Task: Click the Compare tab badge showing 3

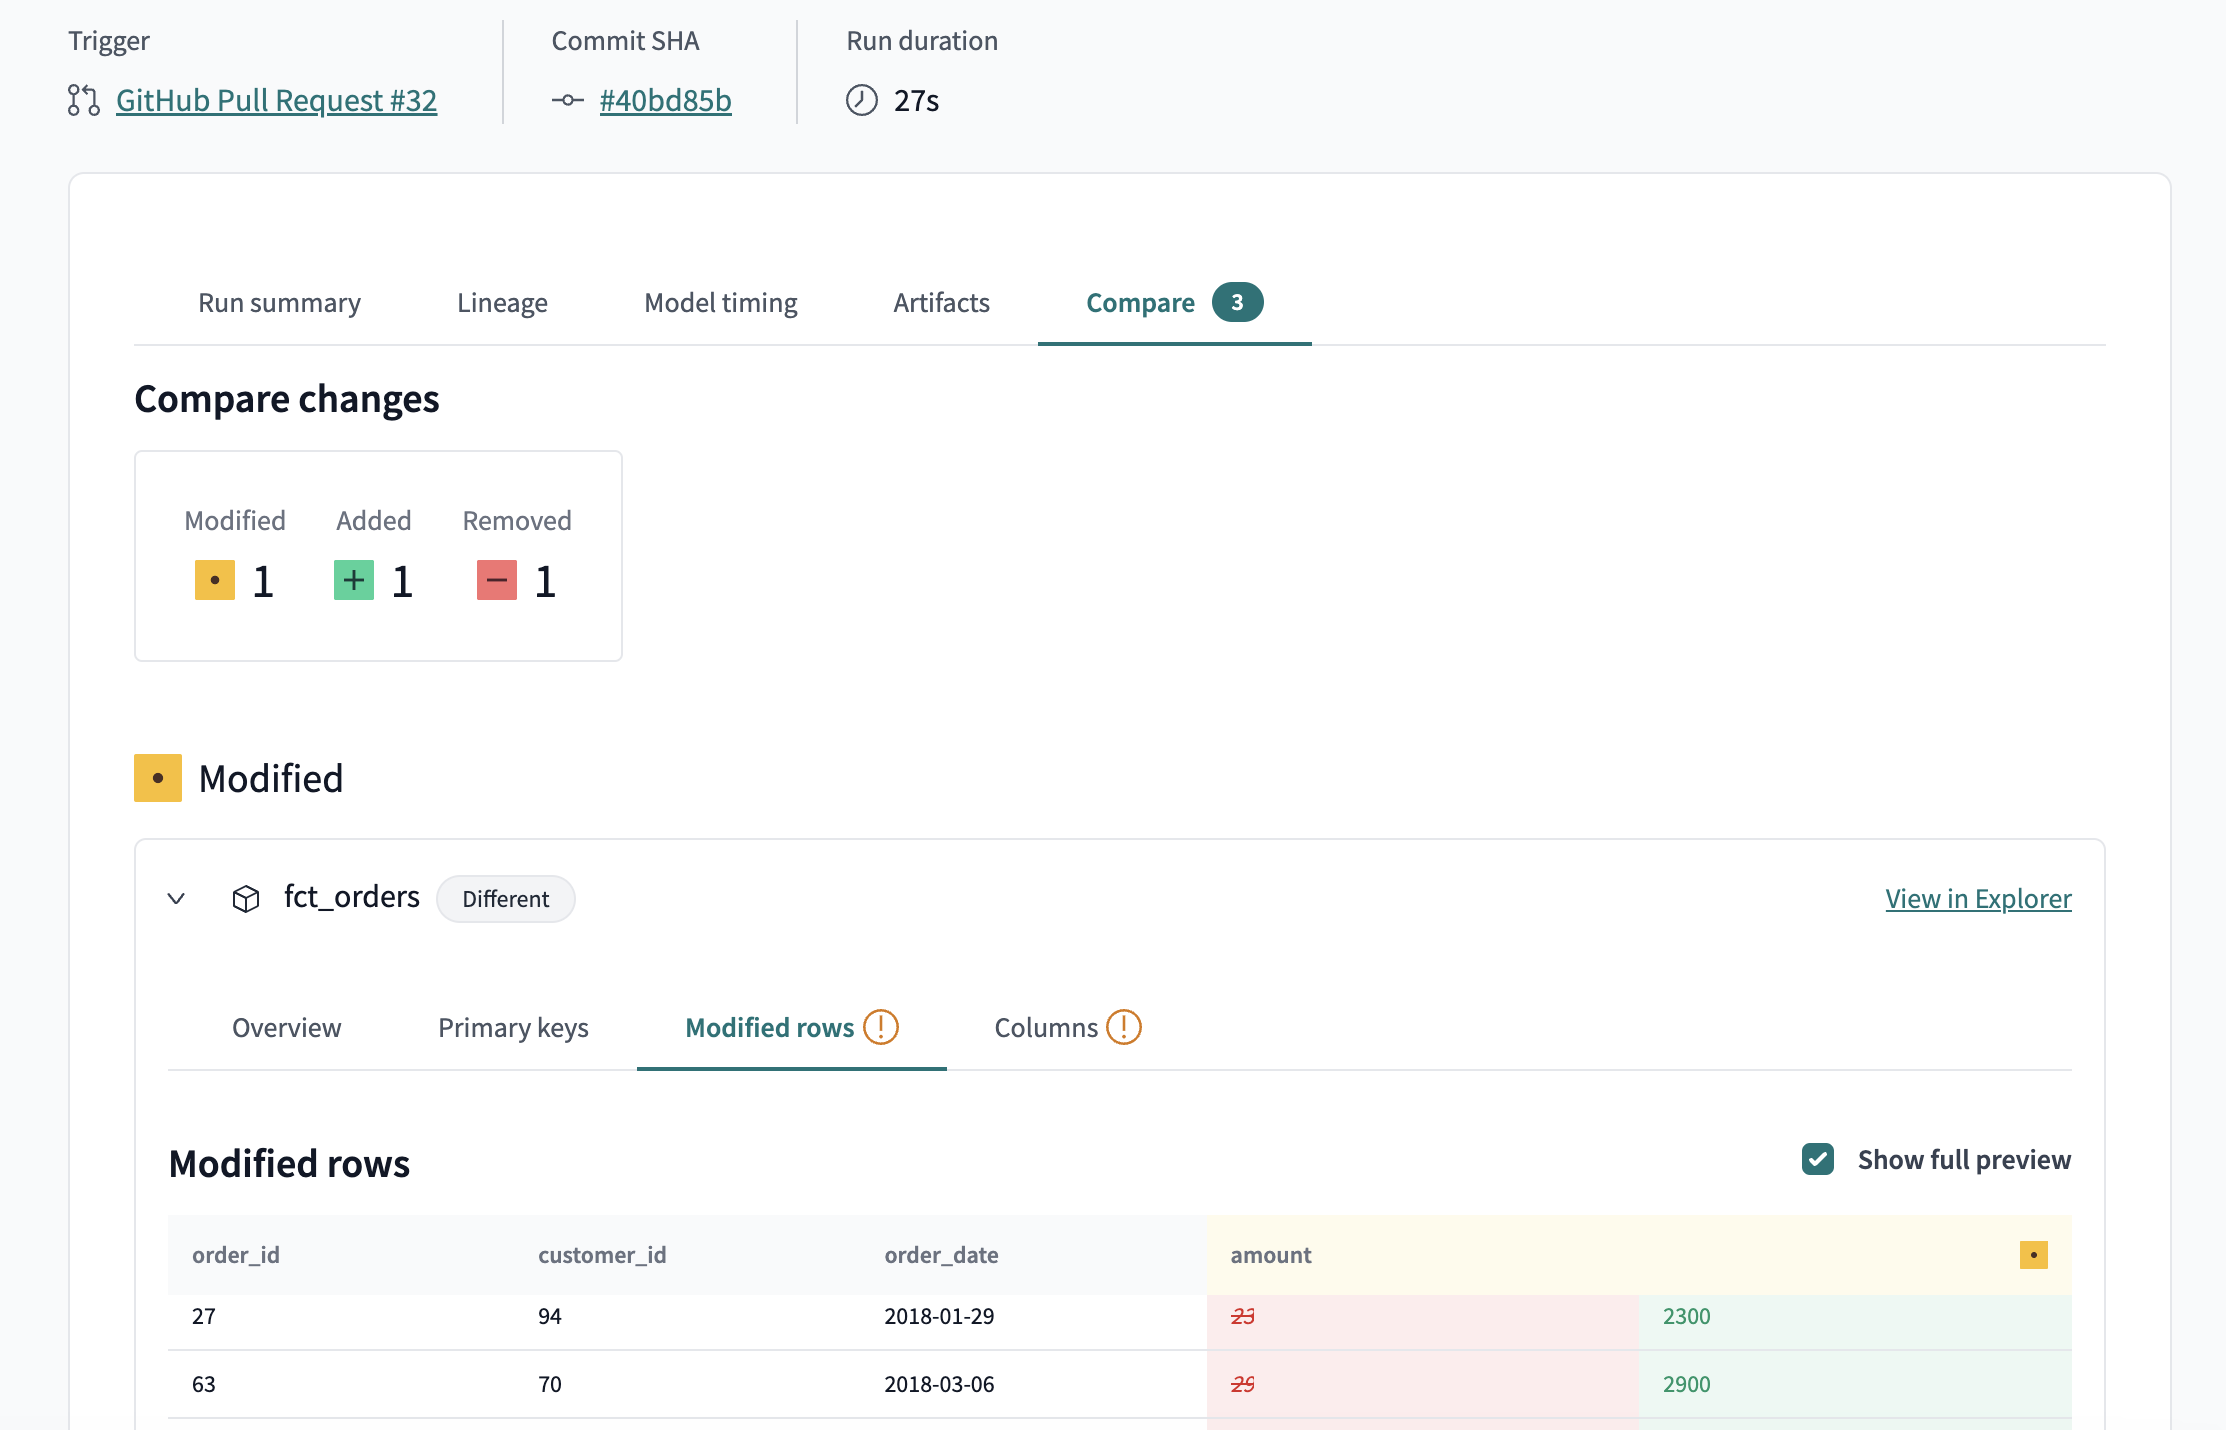Action: click(x=1238, y=302)
